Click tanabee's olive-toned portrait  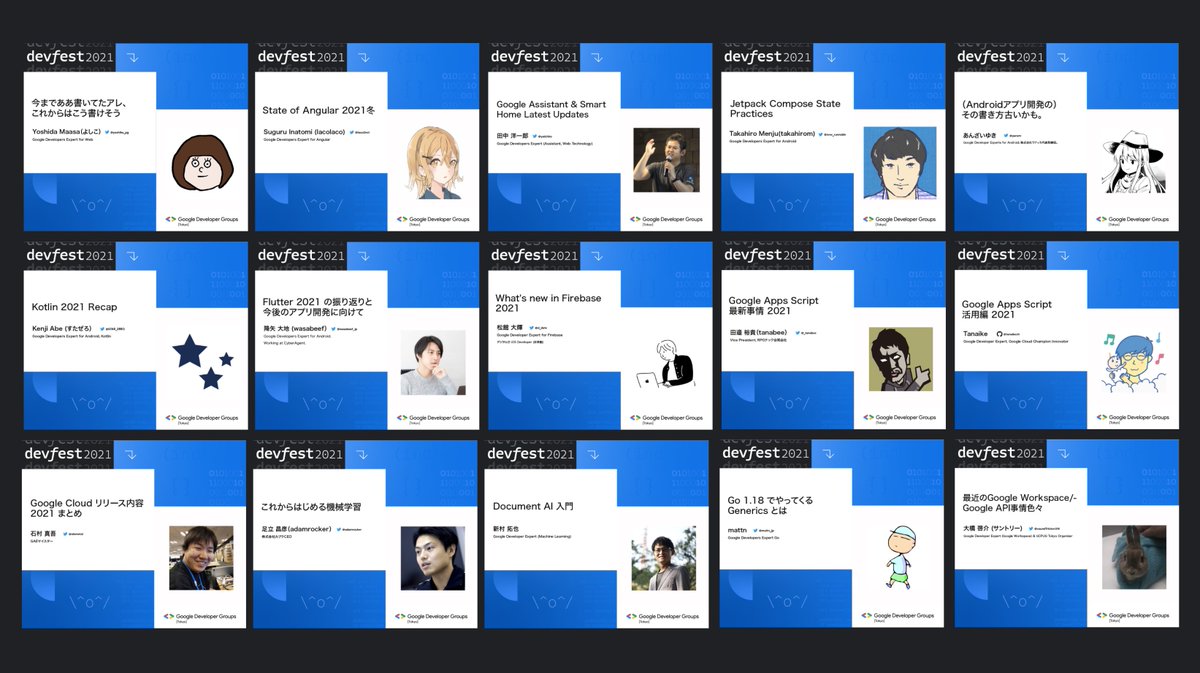pos(900,359)
